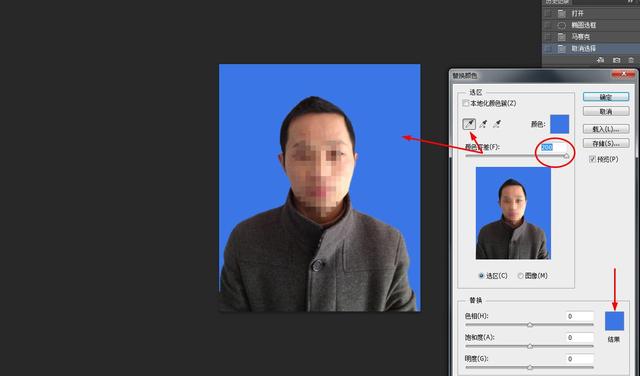Confirm with the 确定 button
This screenshot has height=376, width=640.
click(x=606, y=97)
